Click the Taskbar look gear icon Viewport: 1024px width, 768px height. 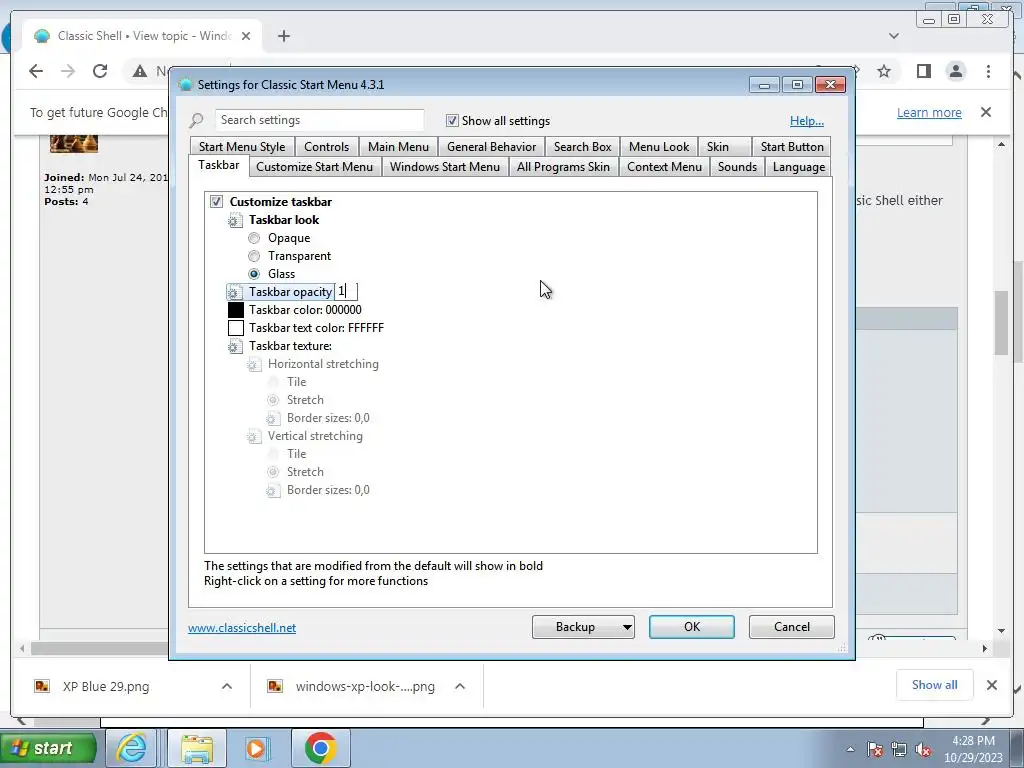(235, 221)
